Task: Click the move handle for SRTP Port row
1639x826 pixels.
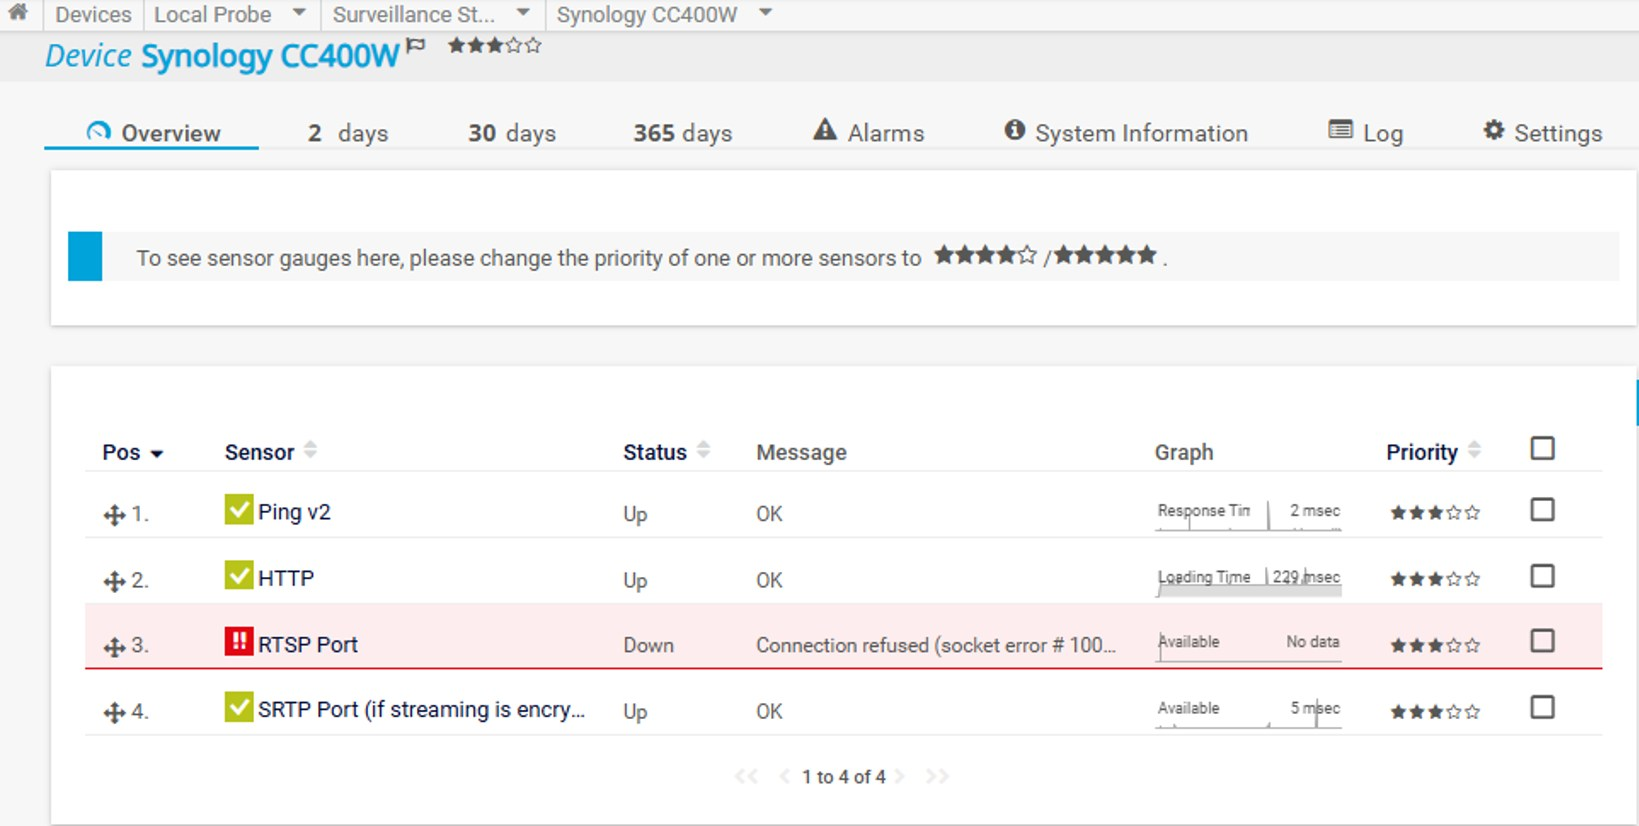Action: pyautogui.click(x=114, y=712)
